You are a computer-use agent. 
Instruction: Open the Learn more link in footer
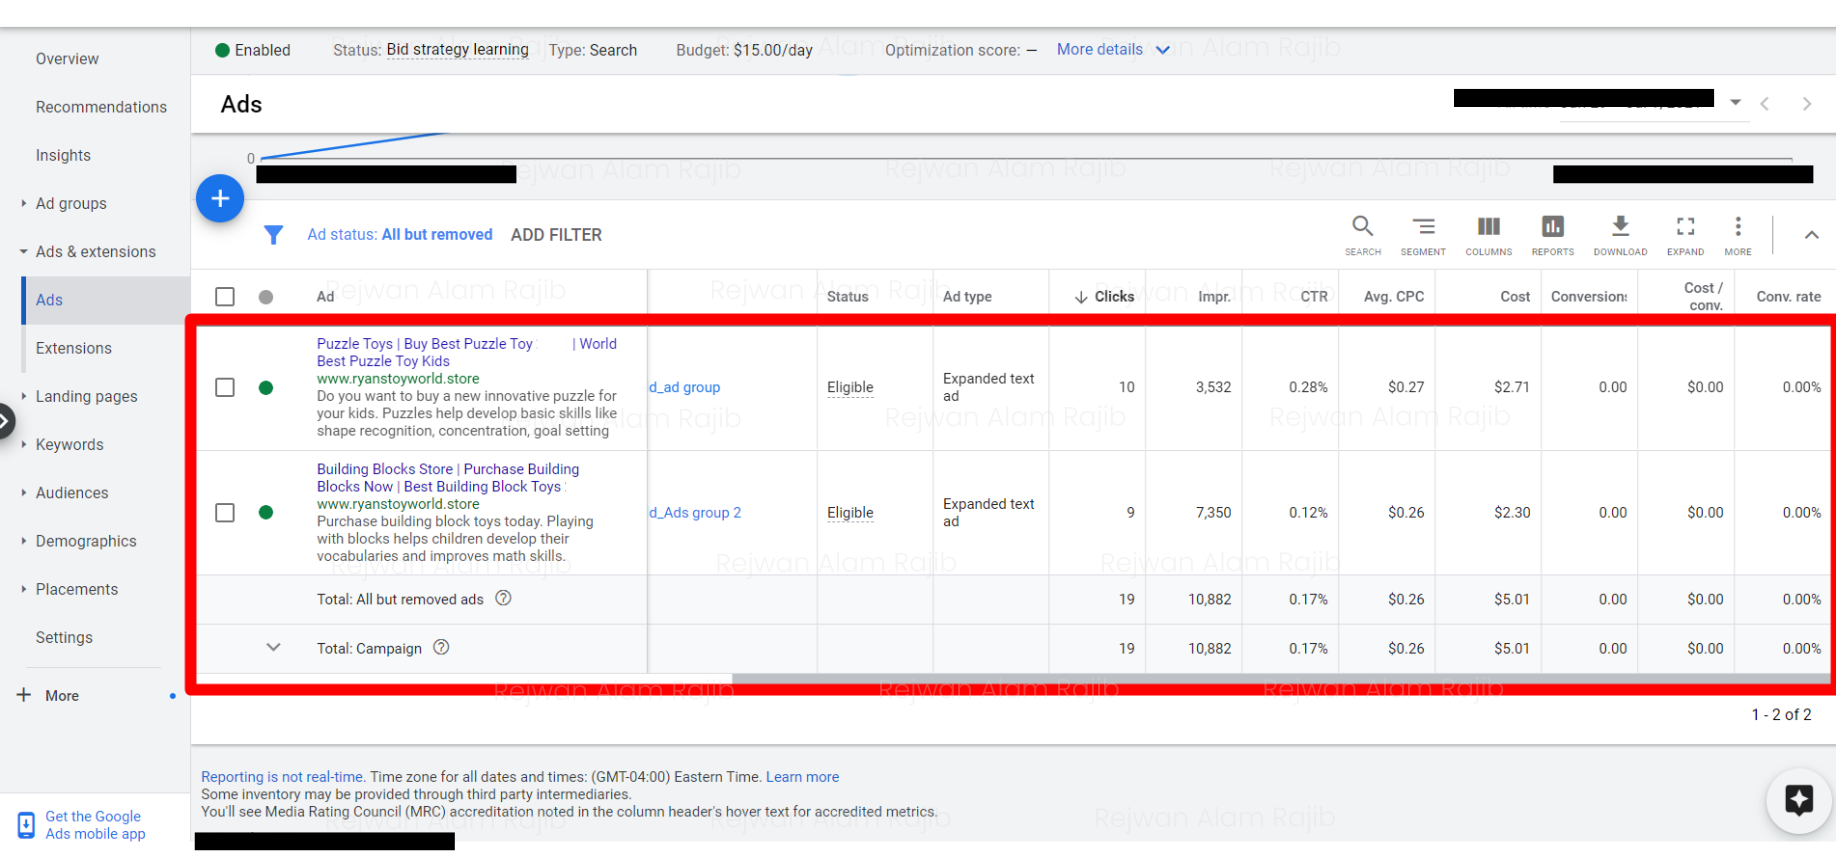(x=802, y=777)
